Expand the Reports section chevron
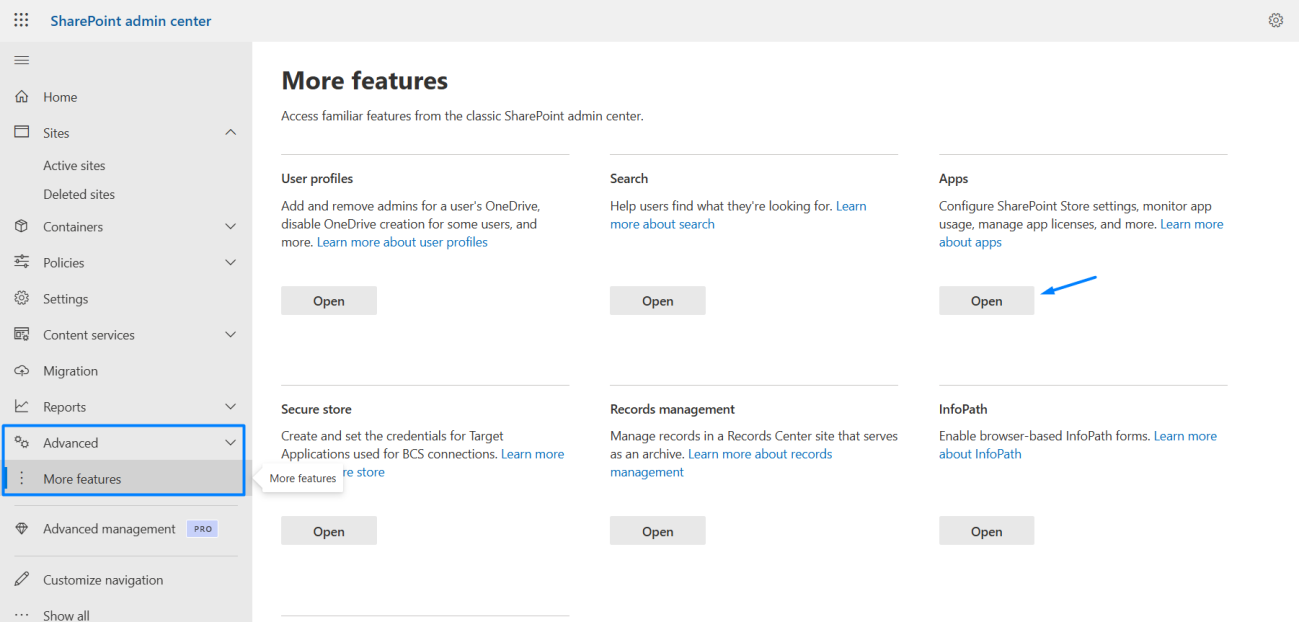 click(x=231, y=407)
